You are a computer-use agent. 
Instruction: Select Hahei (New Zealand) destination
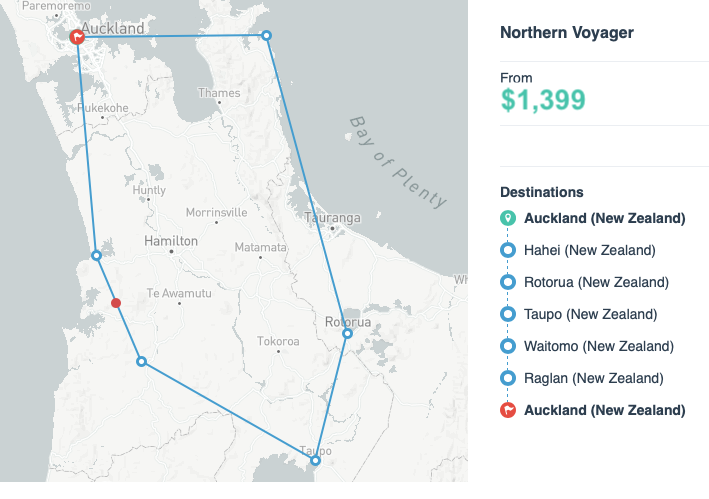[x=590, y=250]
